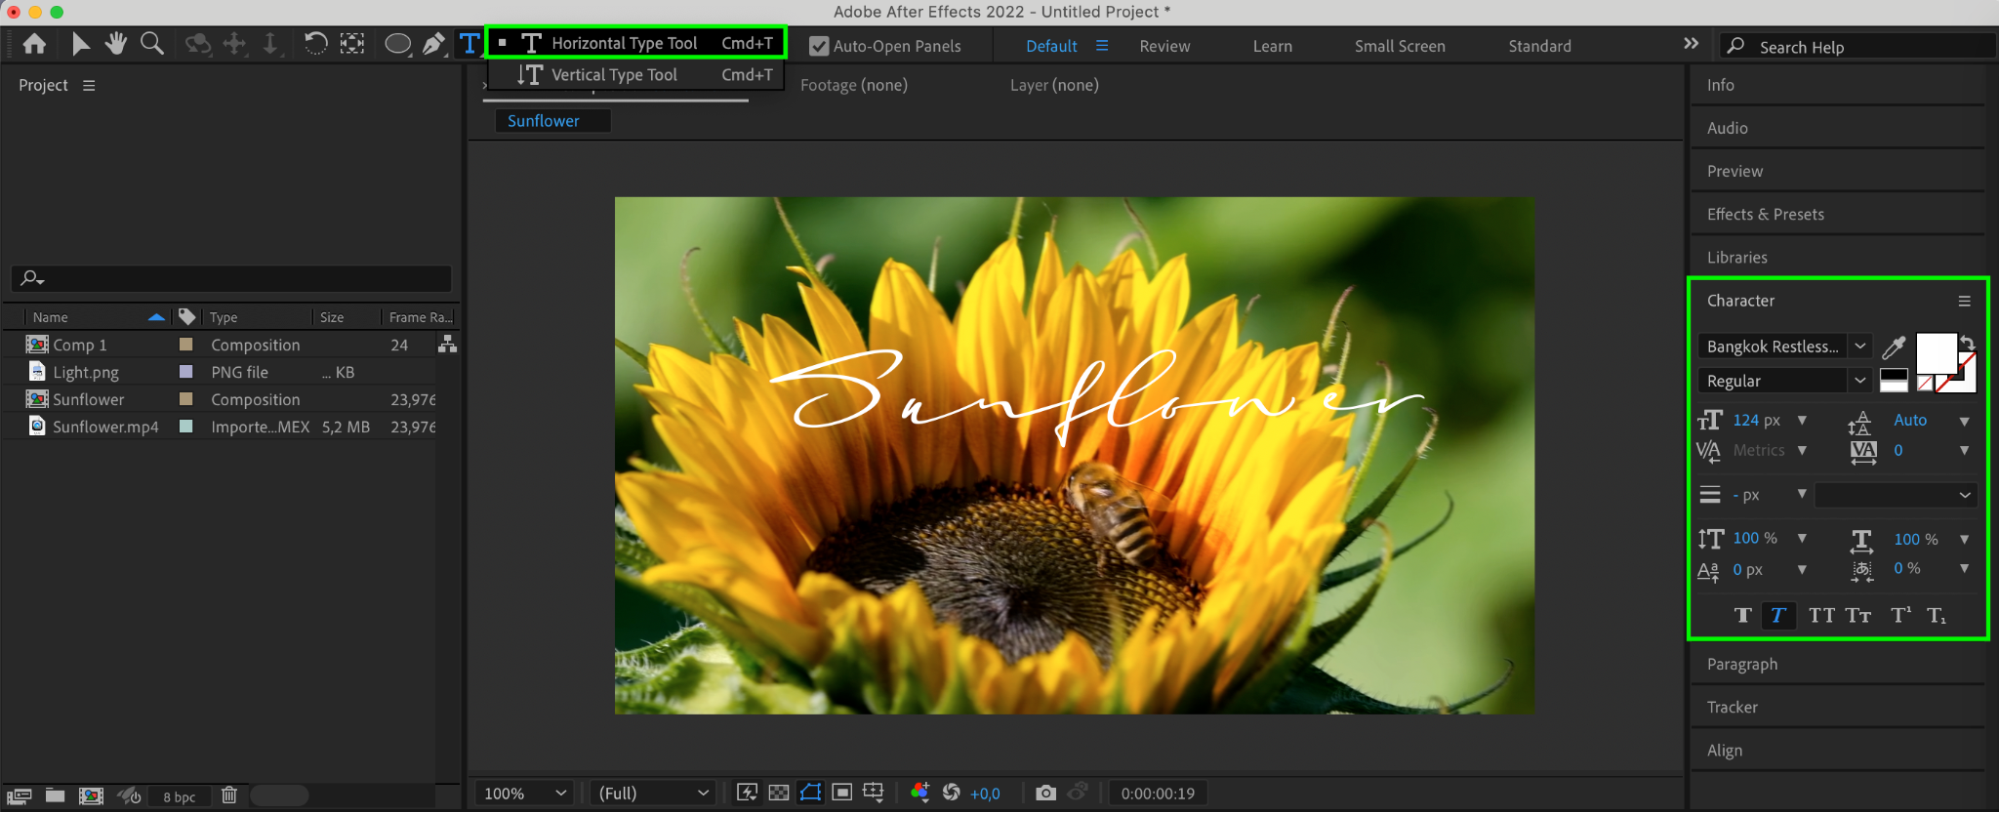Select the Ellipse shape tool
Screen dimensions: 1999x813
point(398,44)
